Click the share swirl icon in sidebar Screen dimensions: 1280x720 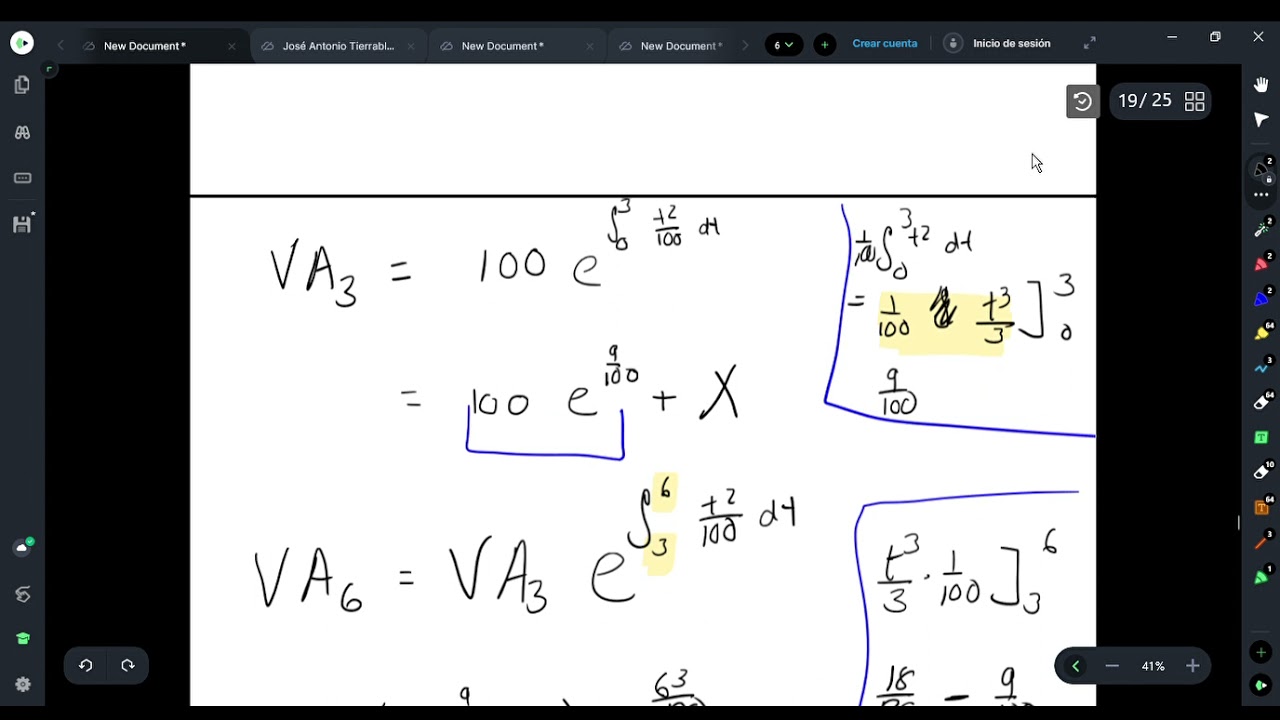23,594
